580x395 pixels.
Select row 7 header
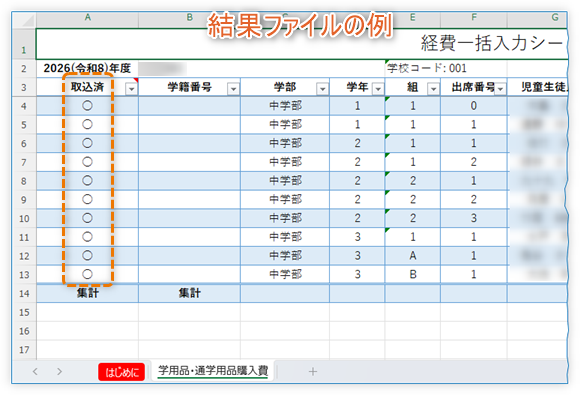click(x=24, y=162)
